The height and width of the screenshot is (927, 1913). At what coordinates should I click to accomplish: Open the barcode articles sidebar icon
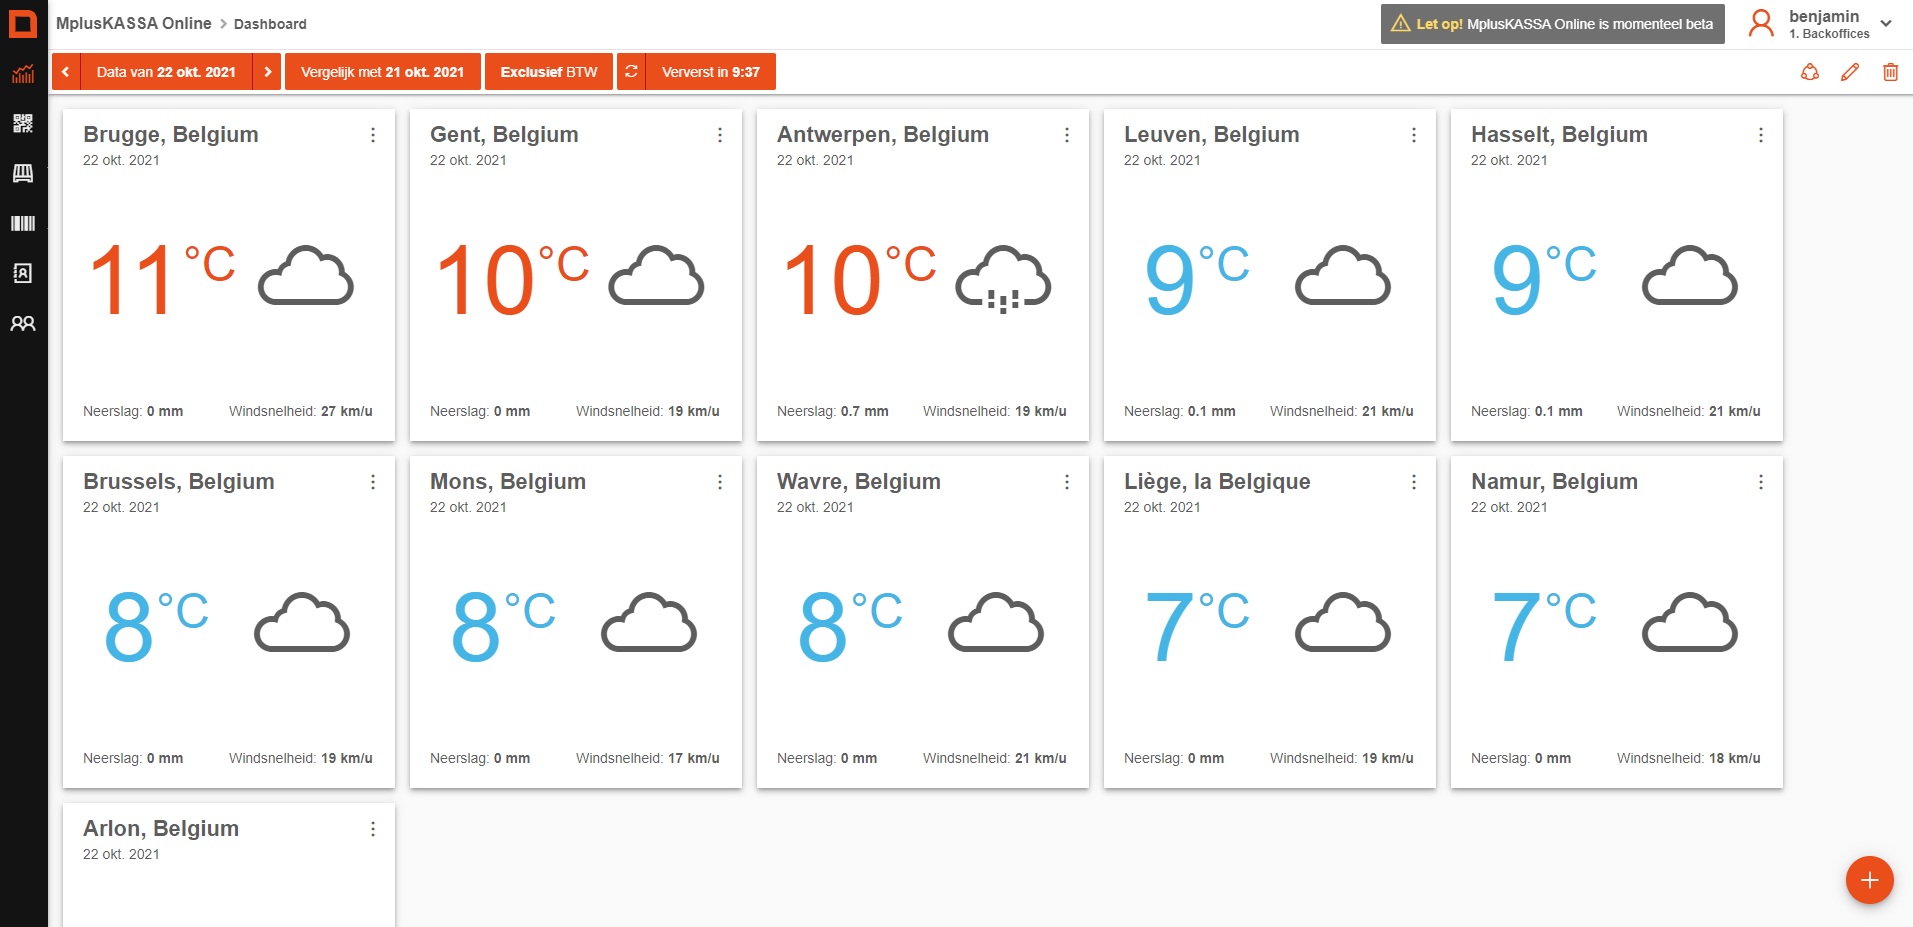(x=23, y=223)
